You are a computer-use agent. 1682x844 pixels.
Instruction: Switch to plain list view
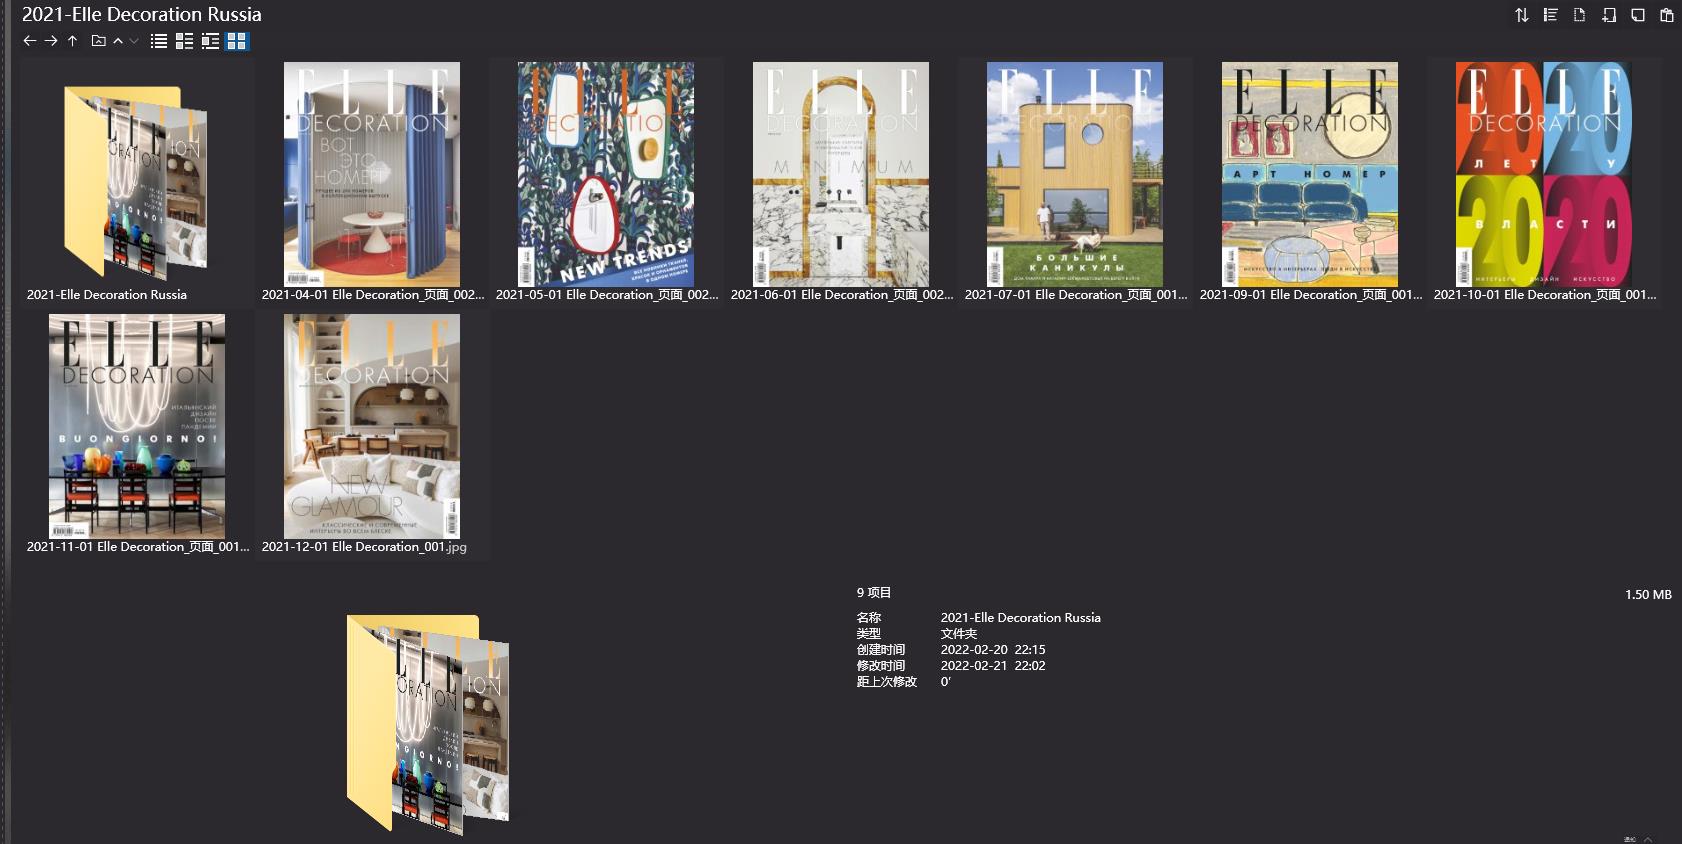tap(158, 41)
